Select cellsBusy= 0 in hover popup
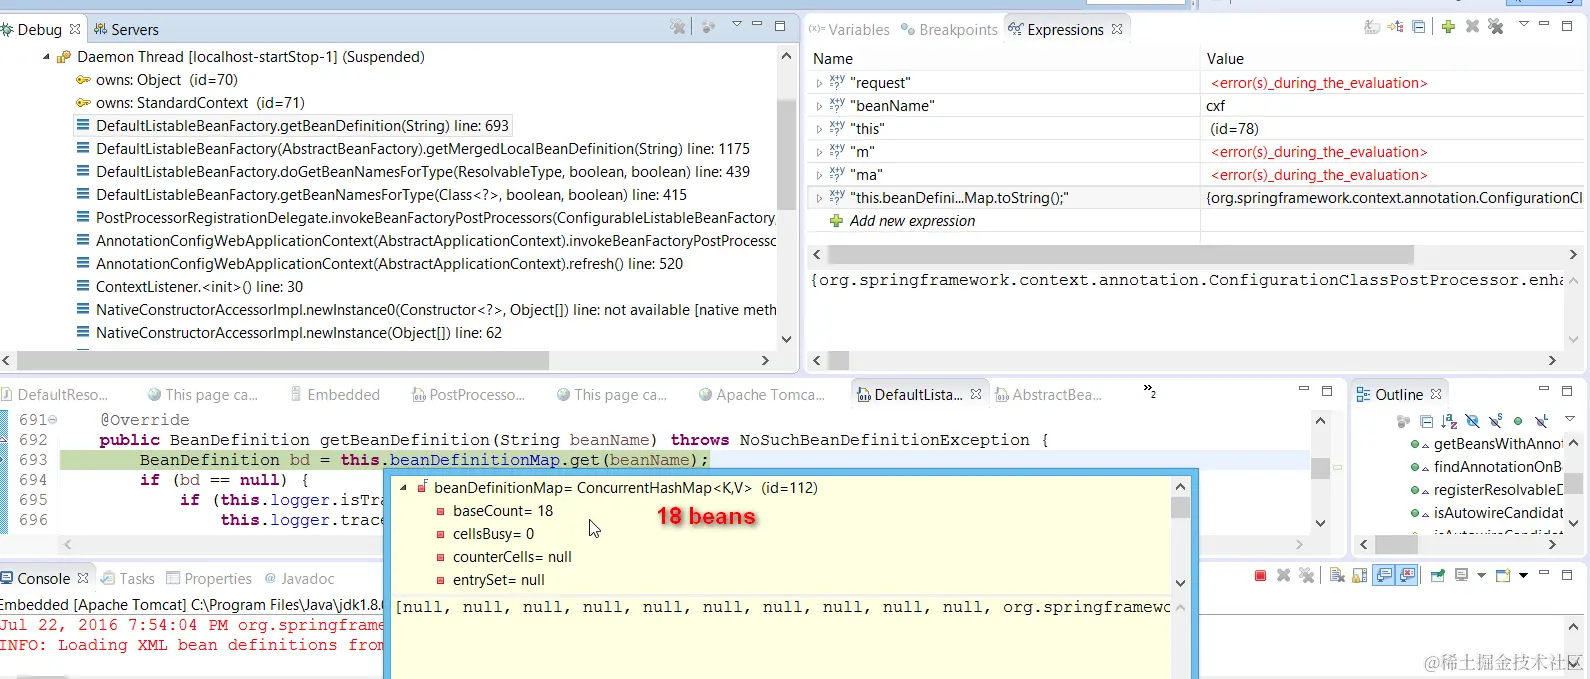Image resolution: width=1590 pixels, height=679 pixels. tap(493, 534)
